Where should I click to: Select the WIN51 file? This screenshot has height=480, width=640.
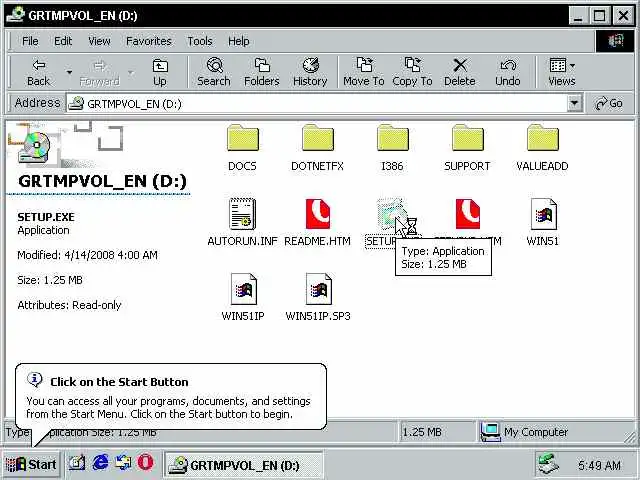click(x=542, y=222)
